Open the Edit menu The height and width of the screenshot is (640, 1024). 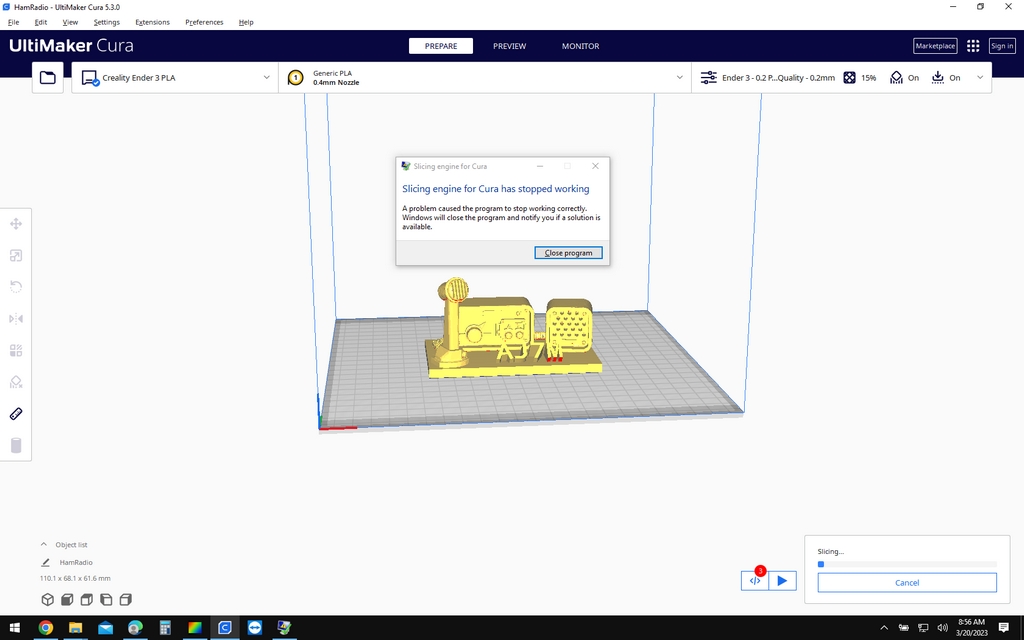coord(40,22)
